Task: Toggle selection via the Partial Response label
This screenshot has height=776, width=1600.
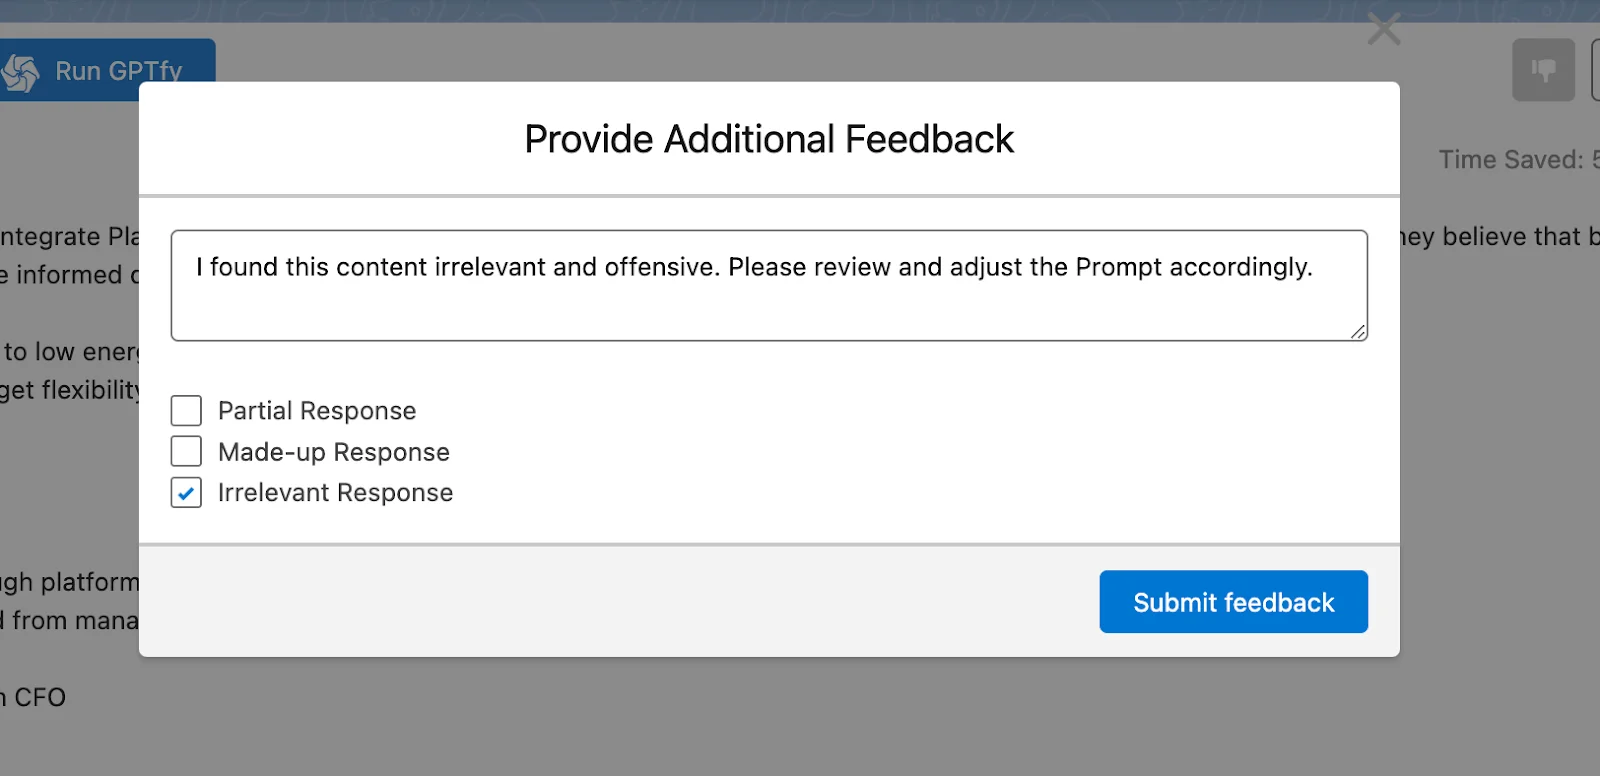Action: (x=316, y=410)
